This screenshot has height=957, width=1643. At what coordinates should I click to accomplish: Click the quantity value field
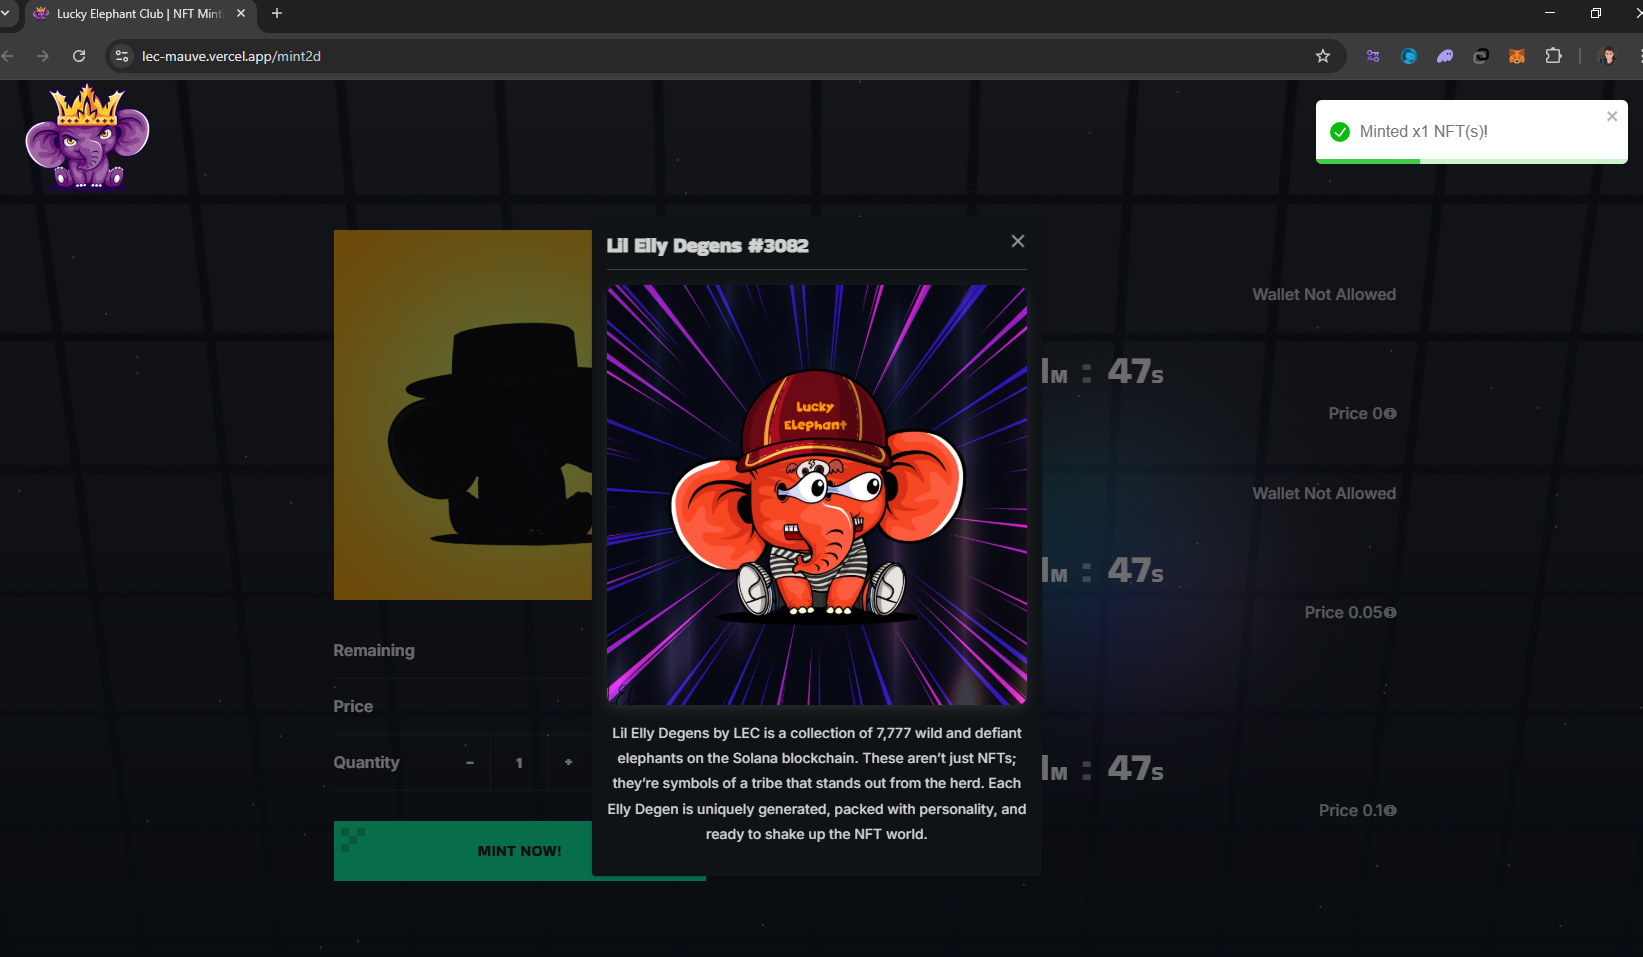point(519,762)
